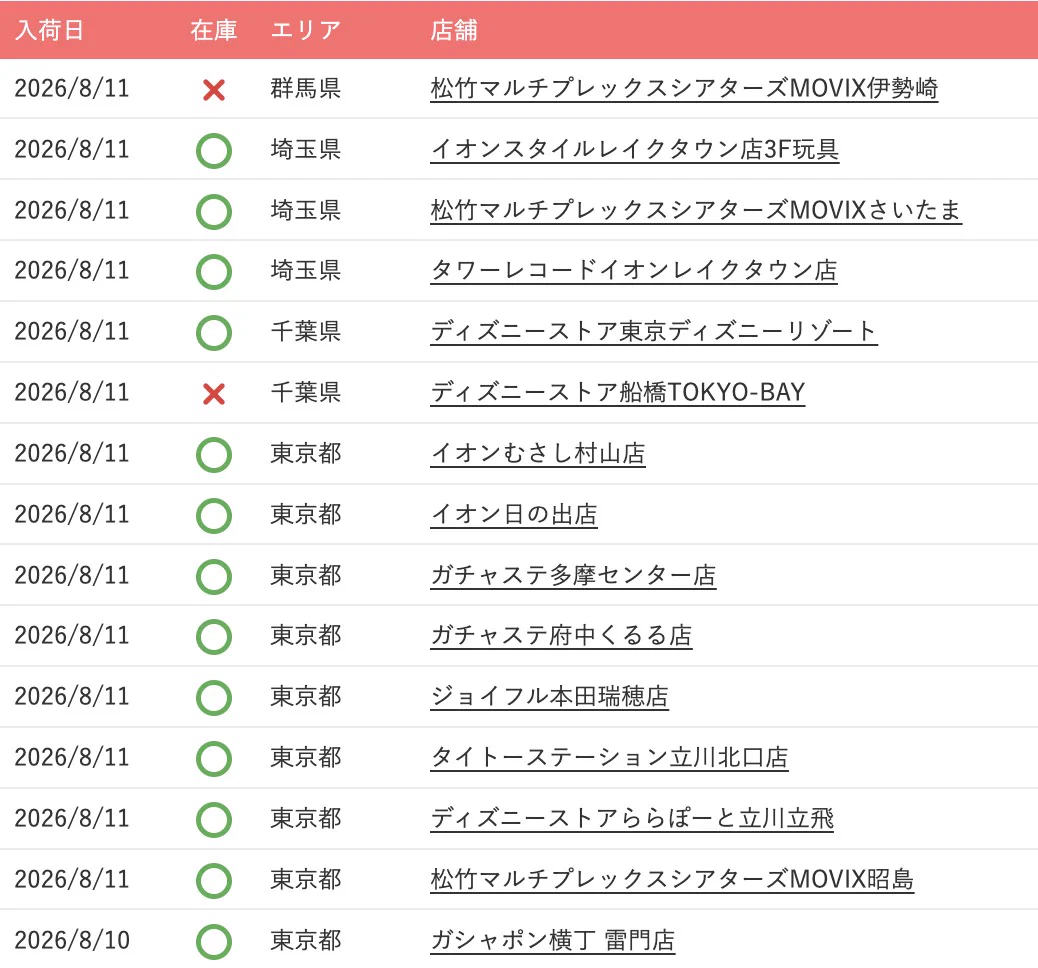Open ガシャポン横丁 雷門店 link
1038x968 pixels.
click(552, 940)
